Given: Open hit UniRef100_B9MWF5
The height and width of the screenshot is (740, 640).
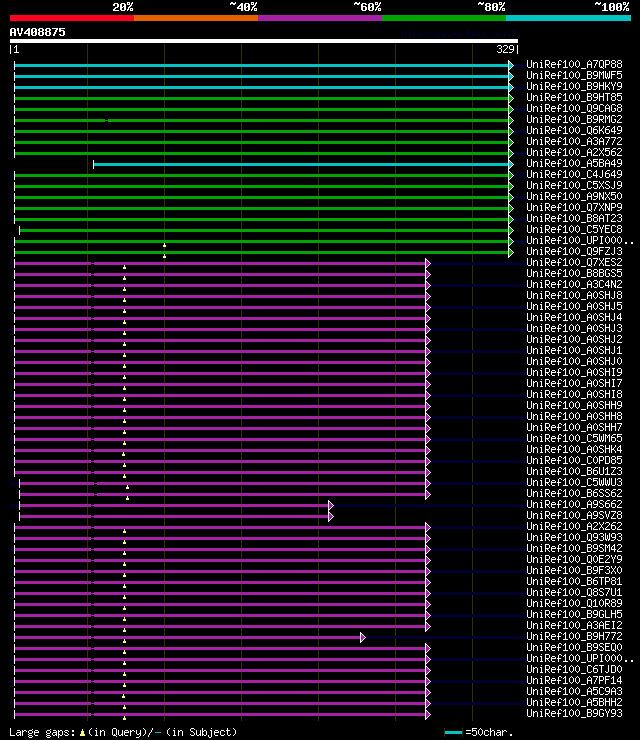Looking at the screenshot, I should click(574, 75).
